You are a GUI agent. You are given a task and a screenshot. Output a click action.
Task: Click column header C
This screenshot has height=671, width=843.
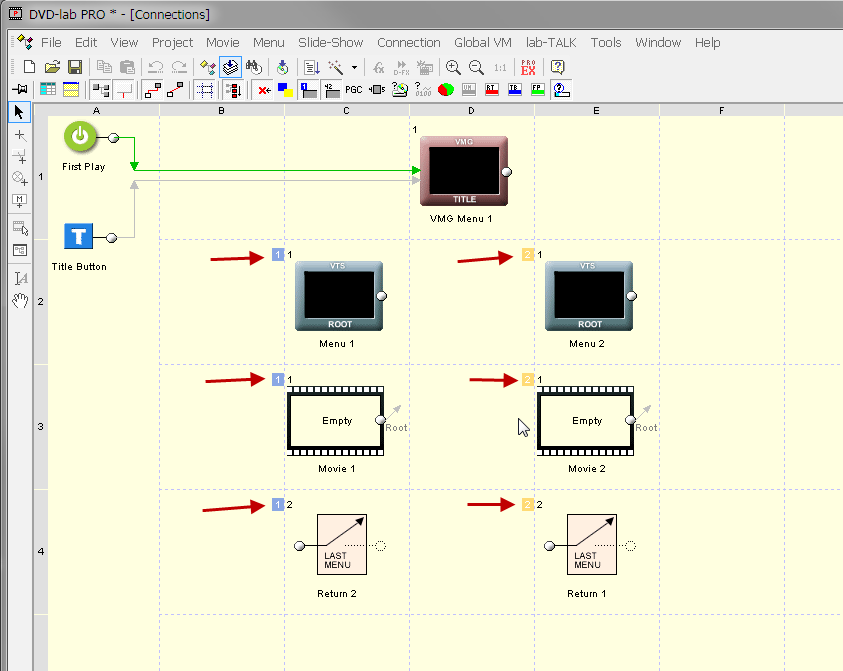pos(346,110)
